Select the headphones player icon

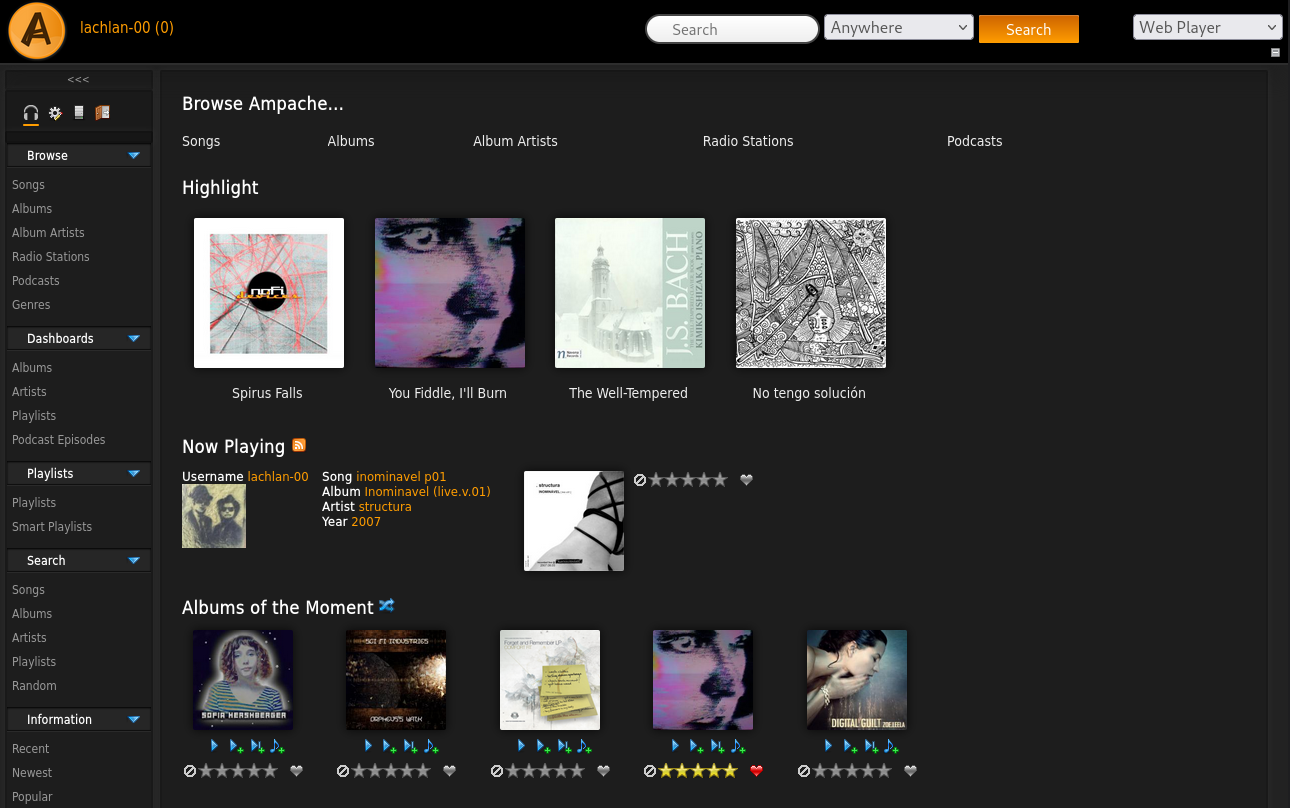pos(30,112)
